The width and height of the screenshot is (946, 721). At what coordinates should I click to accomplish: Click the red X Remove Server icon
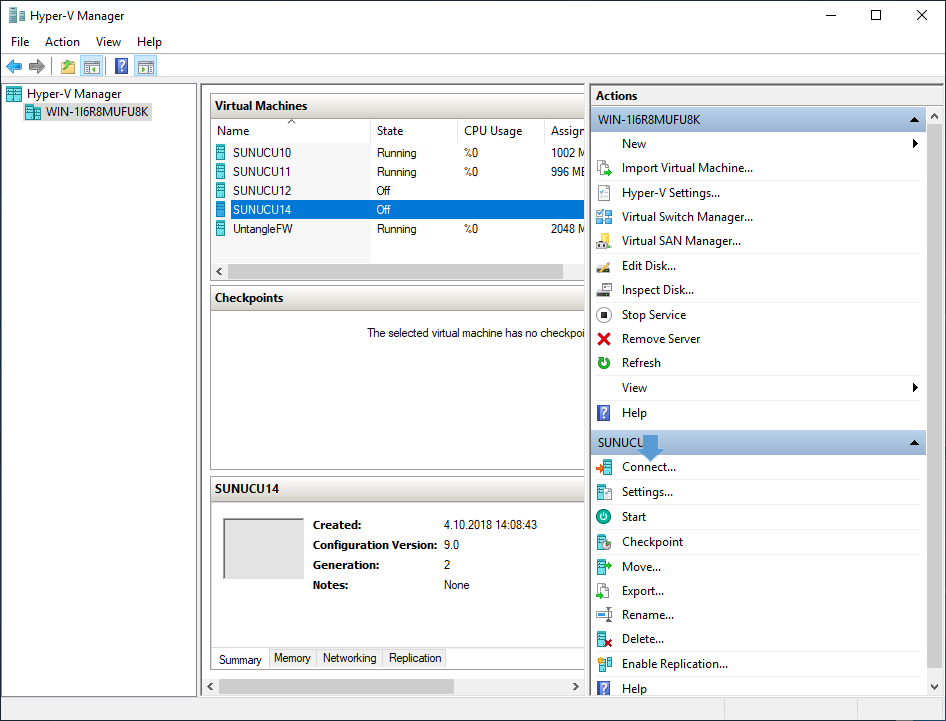[604, 339]
